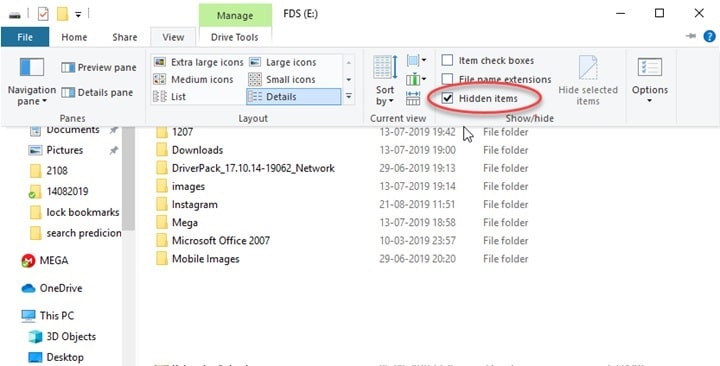Open the File menu tab
The width and height of the screenshot is (720, 366).
click(x=25, y=37)
